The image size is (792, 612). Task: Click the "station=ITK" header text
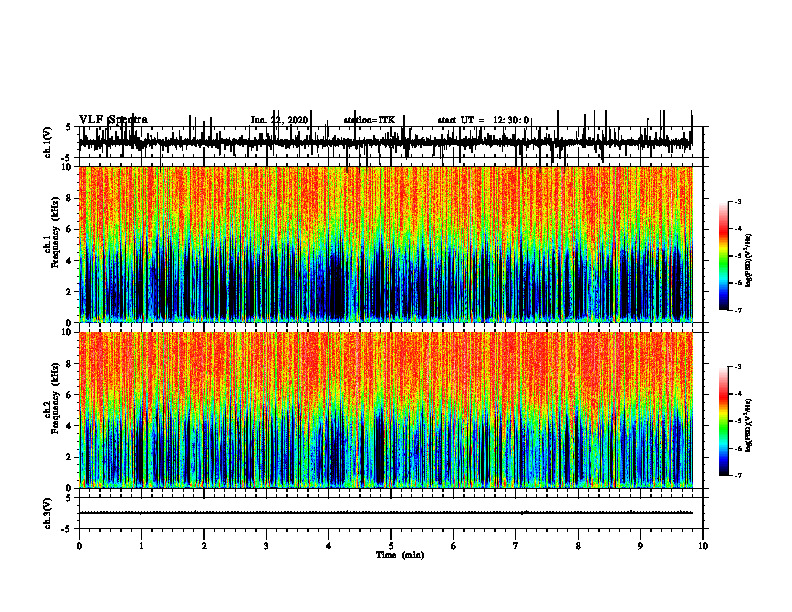tap(369, 120)
